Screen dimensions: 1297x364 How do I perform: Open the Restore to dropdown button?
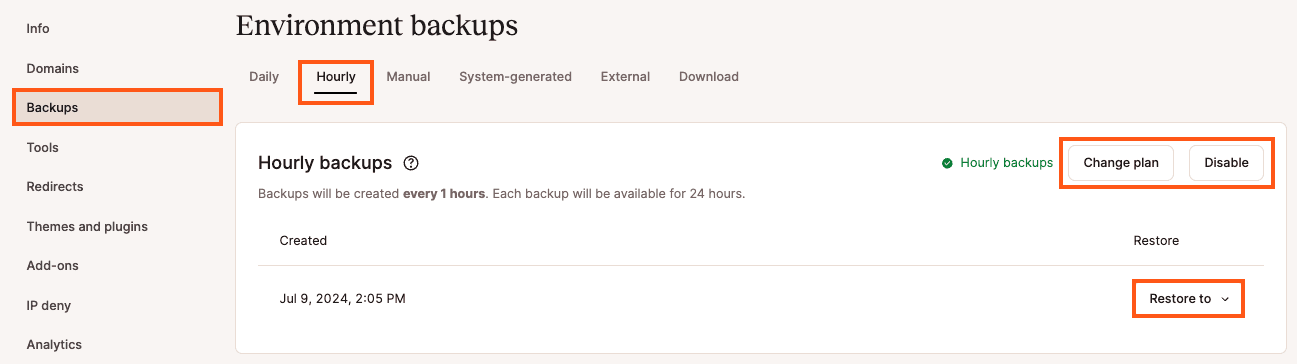(x=1188, y=299)
